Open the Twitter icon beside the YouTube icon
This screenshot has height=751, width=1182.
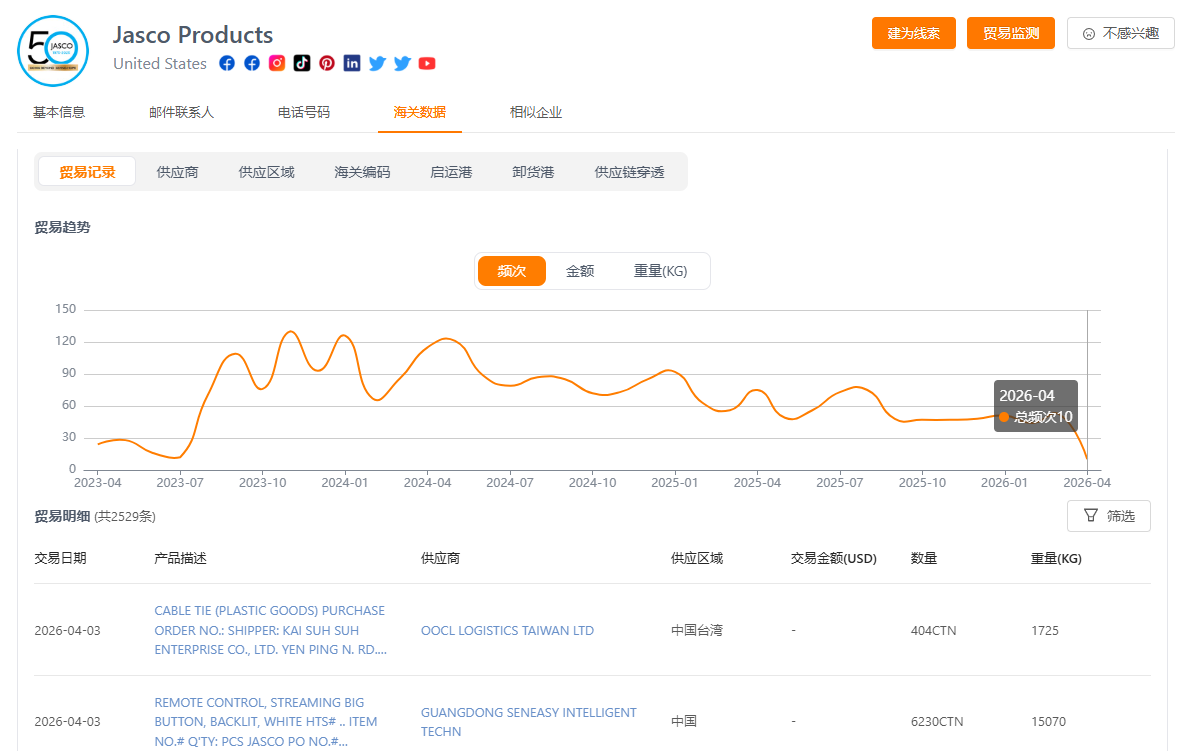402,63
